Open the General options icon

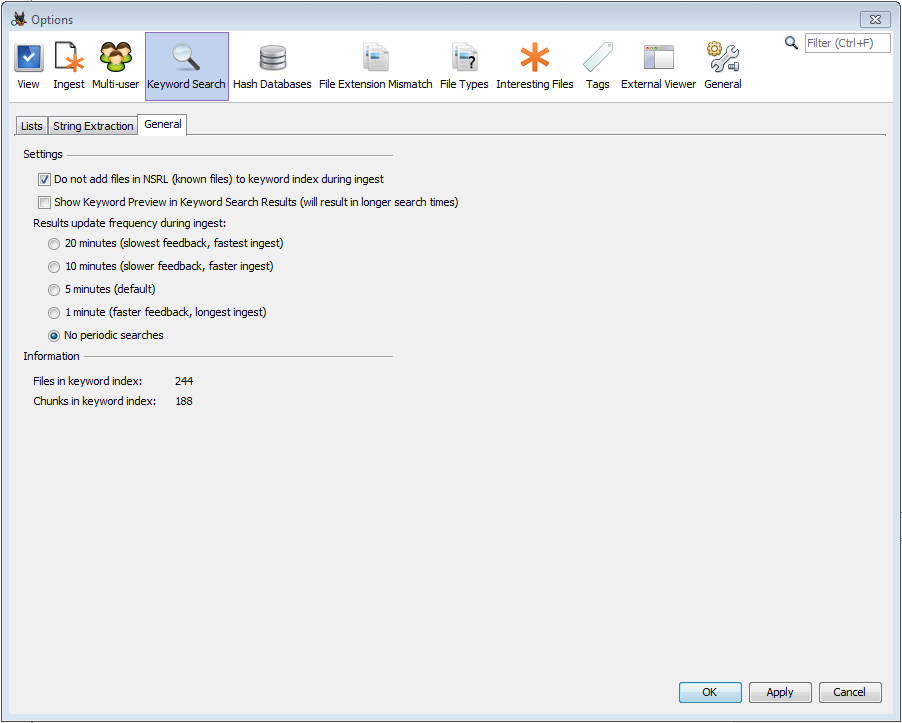(722, 60)
